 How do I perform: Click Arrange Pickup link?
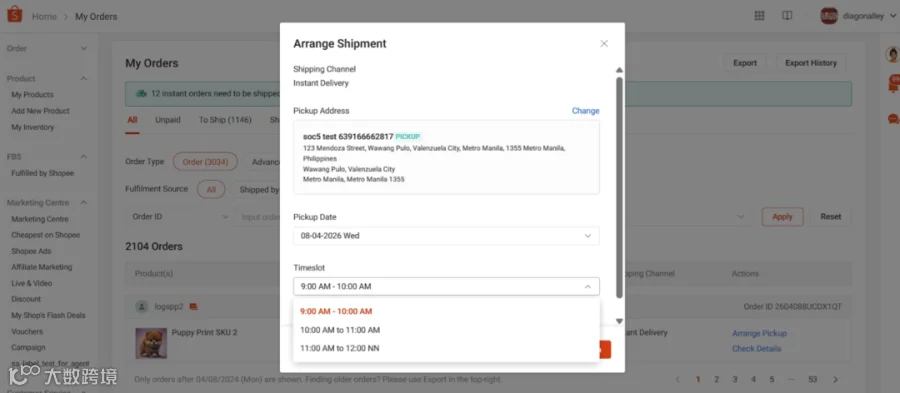pos(759,333)
